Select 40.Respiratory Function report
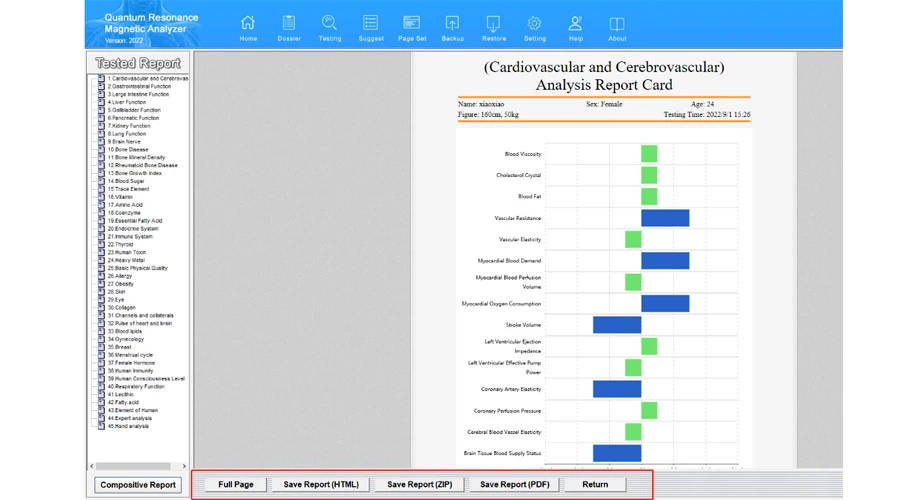The height and width of the screenshot is (500, 900). pyautogui.click(x=136, y=386)
